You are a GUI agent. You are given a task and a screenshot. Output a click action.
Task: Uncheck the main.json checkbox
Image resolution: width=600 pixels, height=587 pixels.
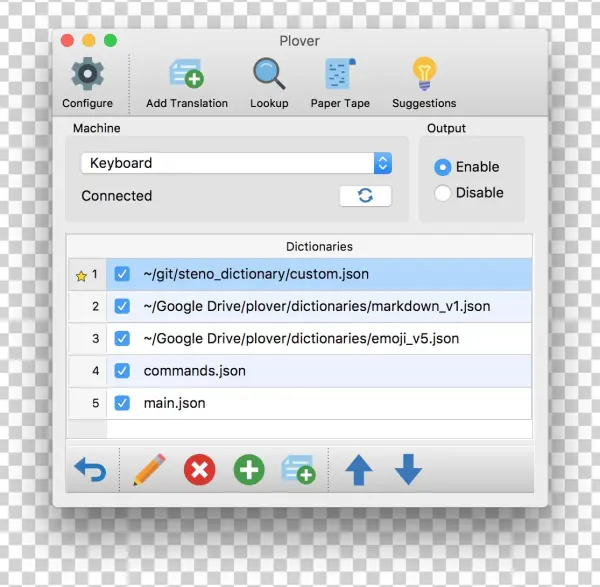pos(122,403)
